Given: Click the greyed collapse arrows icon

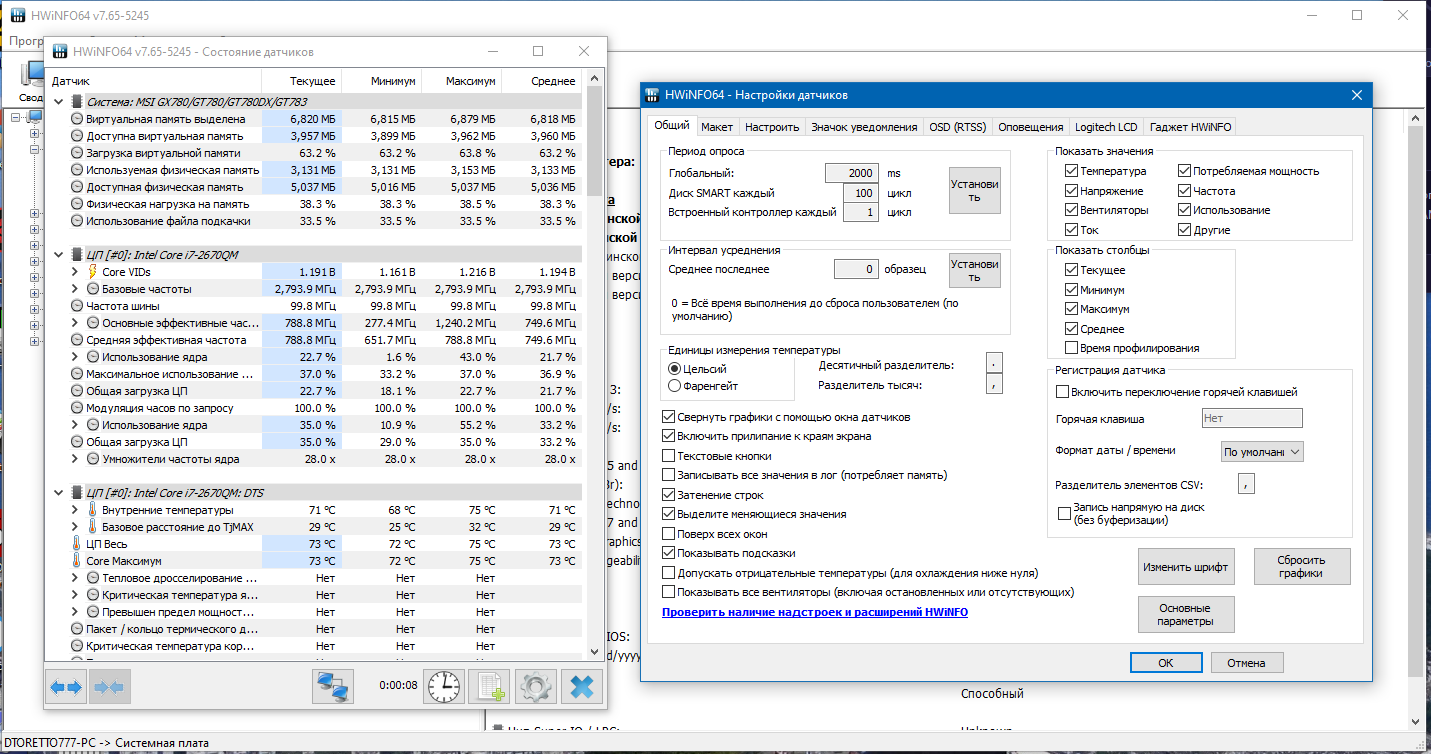Looking at the screenshot, I should 110,687.
